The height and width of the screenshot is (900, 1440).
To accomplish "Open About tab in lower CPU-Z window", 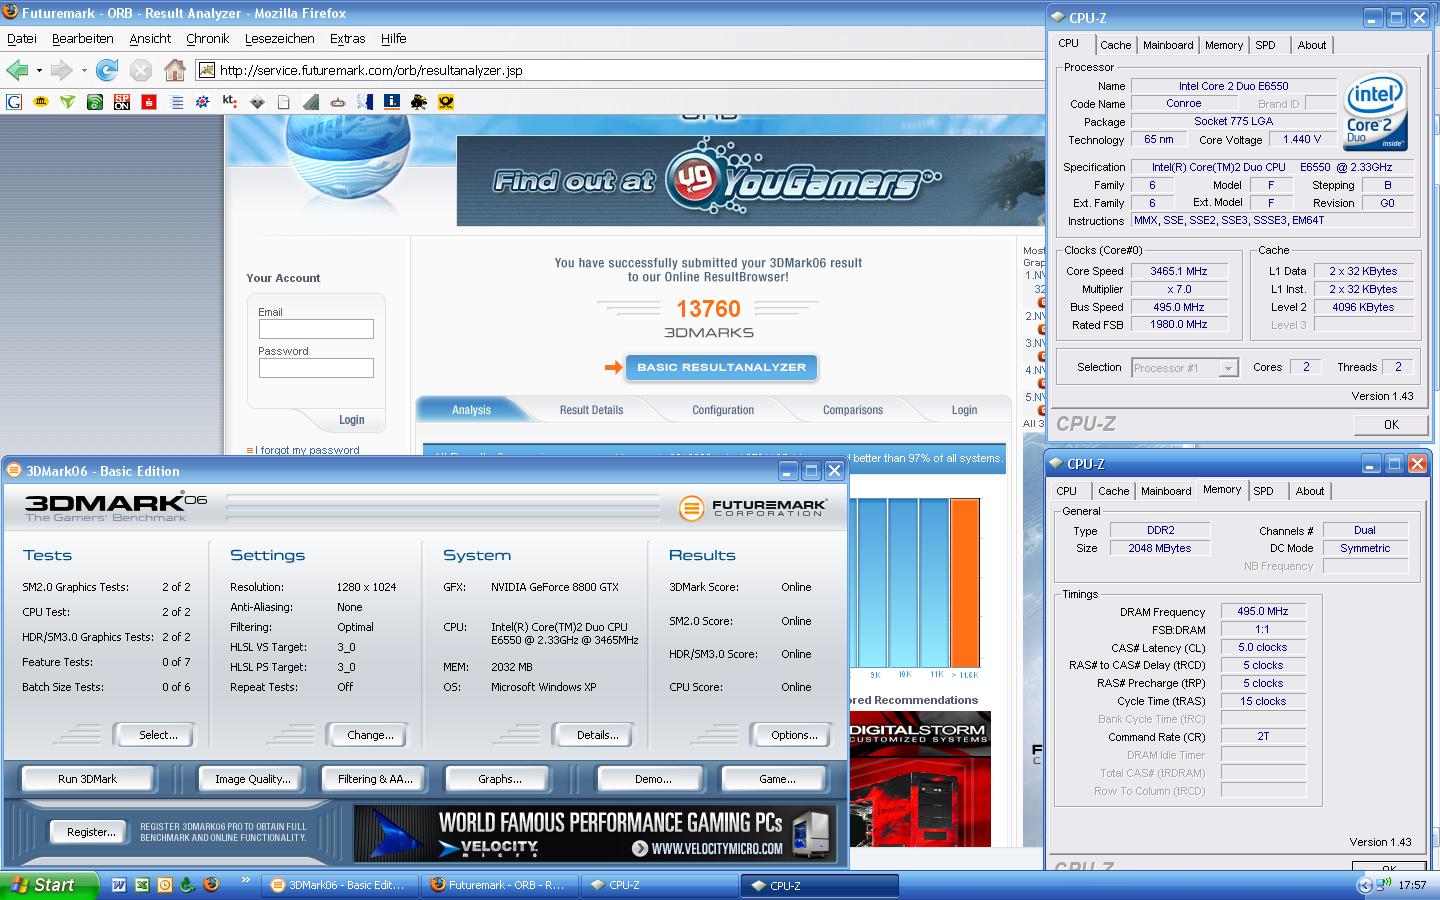I will point(1310,491).
